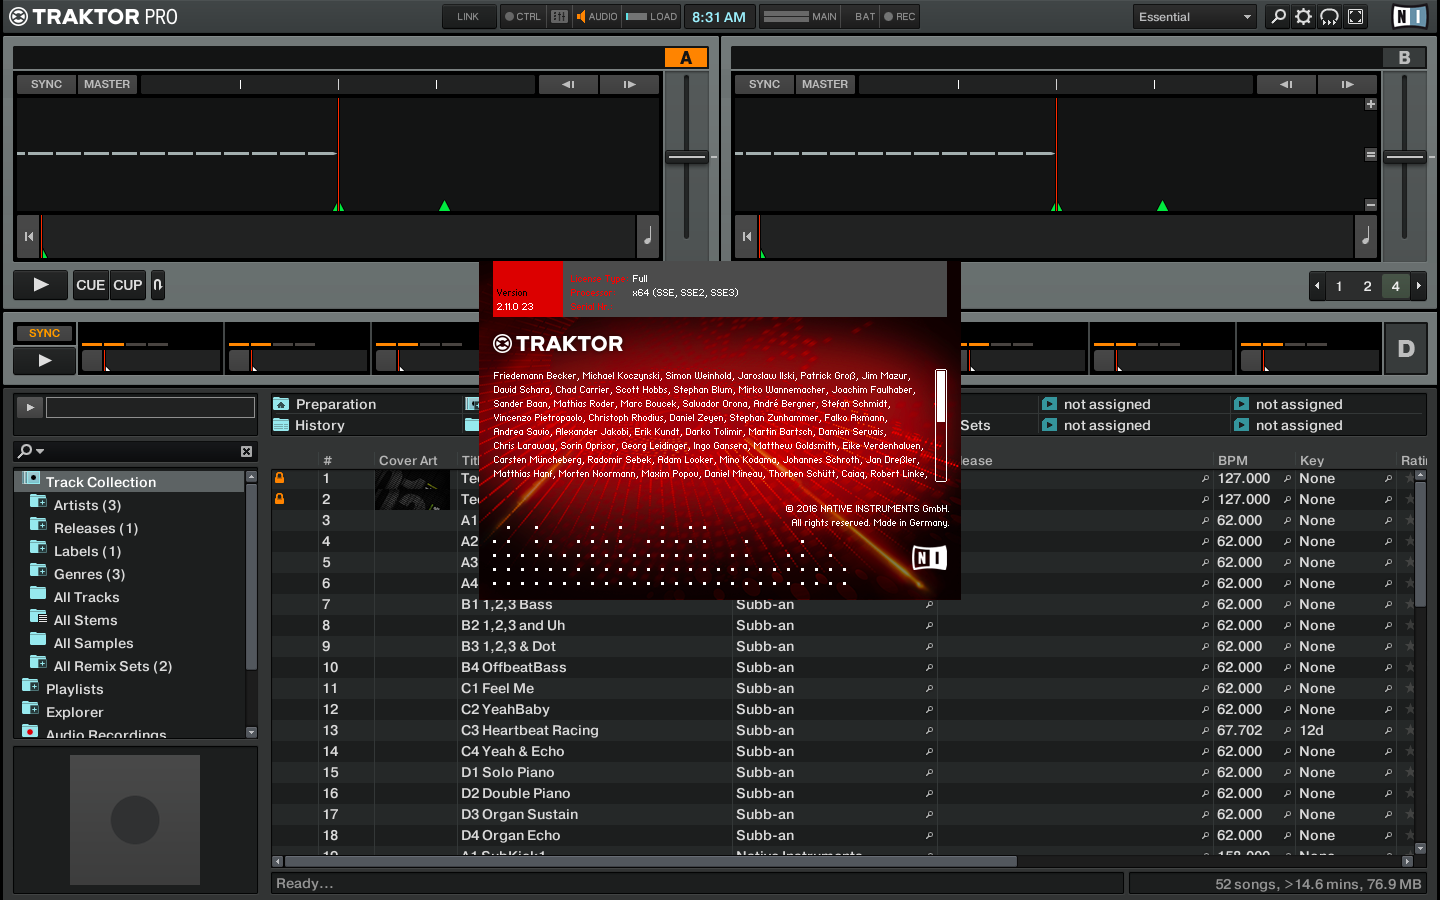Expand the Genres (3) tree node
Image resolution: width=1440 pixels, height=900 pixels.
[38, 572]
